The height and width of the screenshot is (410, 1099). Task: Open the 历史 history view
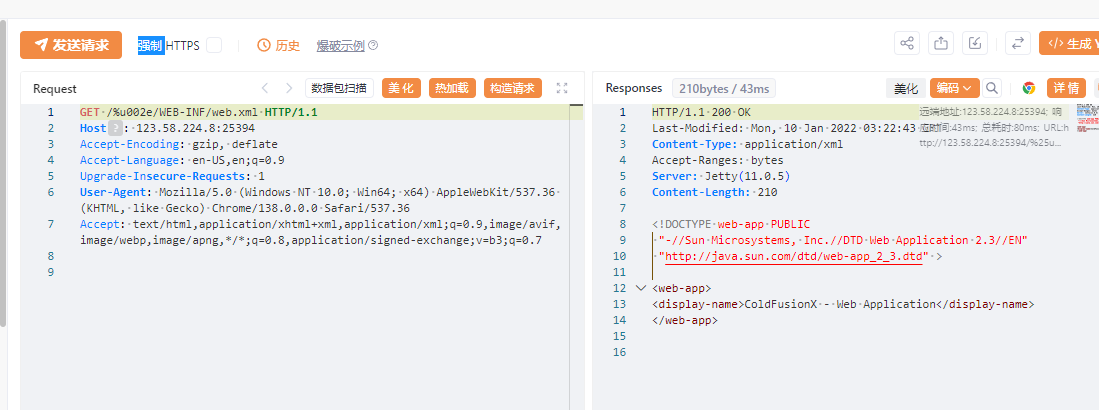click(x=279, y=45)
